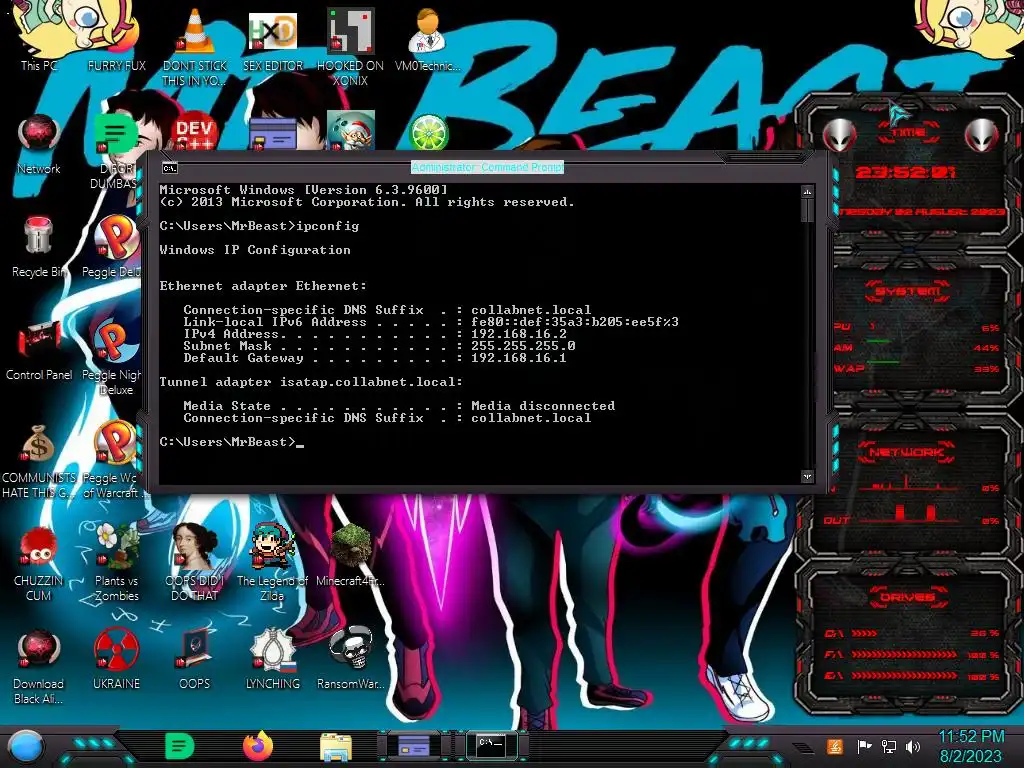This screenshot has width=1024, height=768.
Task: Open the VMOTechnic desktop shortcut
Action: click(x=428, y=40)
